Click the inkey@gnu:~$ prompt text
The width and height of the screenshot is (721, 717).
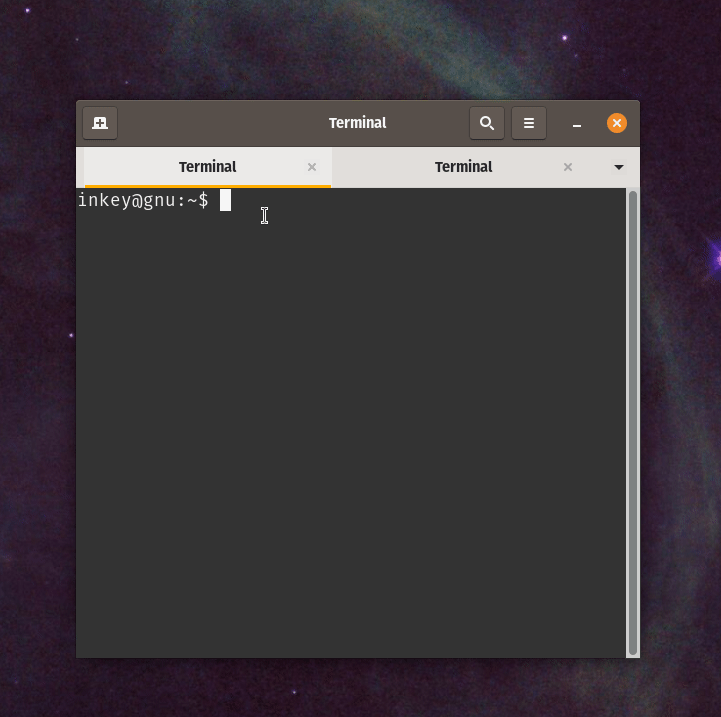[x=143, y=201]
